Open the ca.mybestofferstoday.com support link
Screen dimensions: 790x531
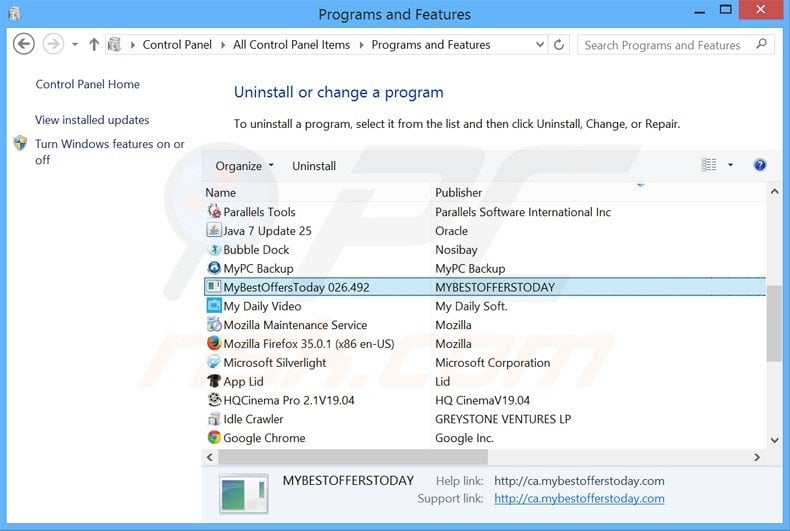(579, 498)
